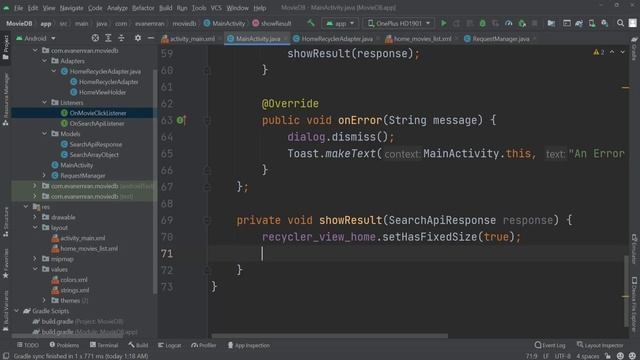Collapse the Gradle Scripts node
The width and height of the screenshot is (640, 360).
coord(16,311)
